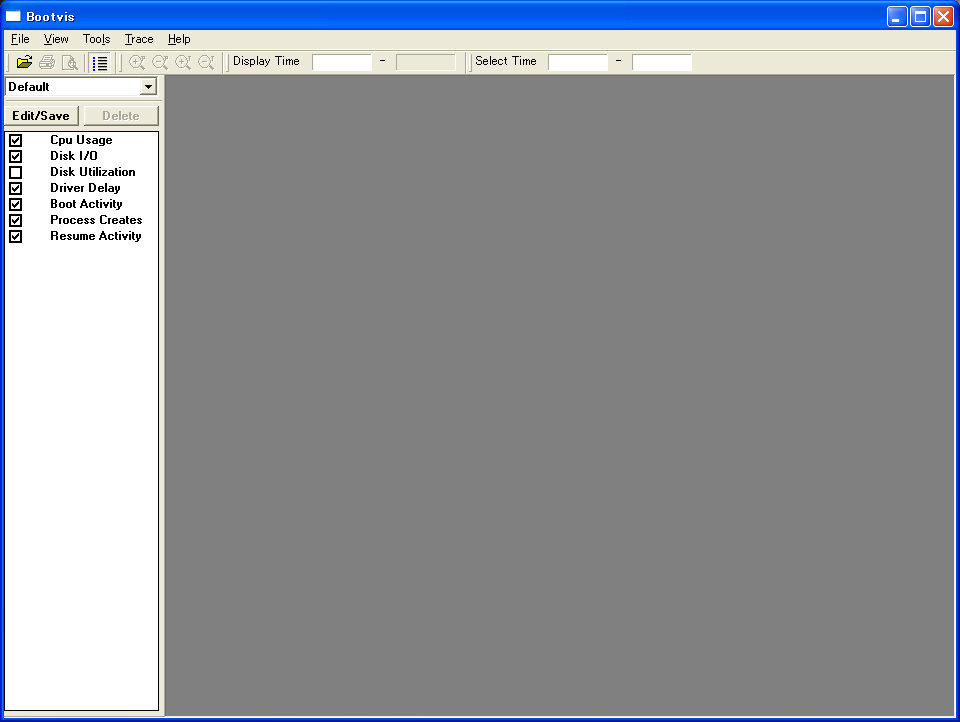Screen dimensions: 960x722
Task: Toggle the graph list panel icon
Action: click(100, 62)
